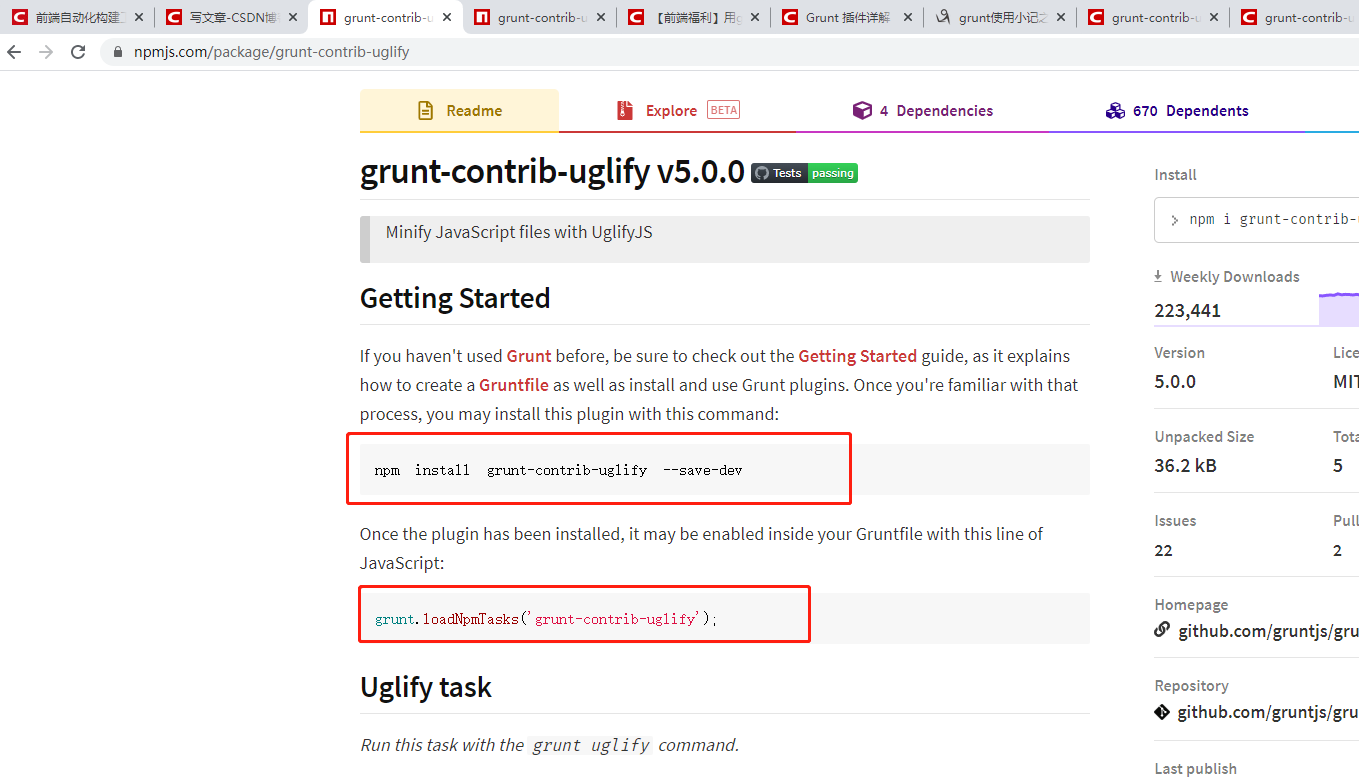The height and width of the screenshot is (781, 1359).
Task: Close the 前端自动化构建 browser tab
Action: click(139, 17)
